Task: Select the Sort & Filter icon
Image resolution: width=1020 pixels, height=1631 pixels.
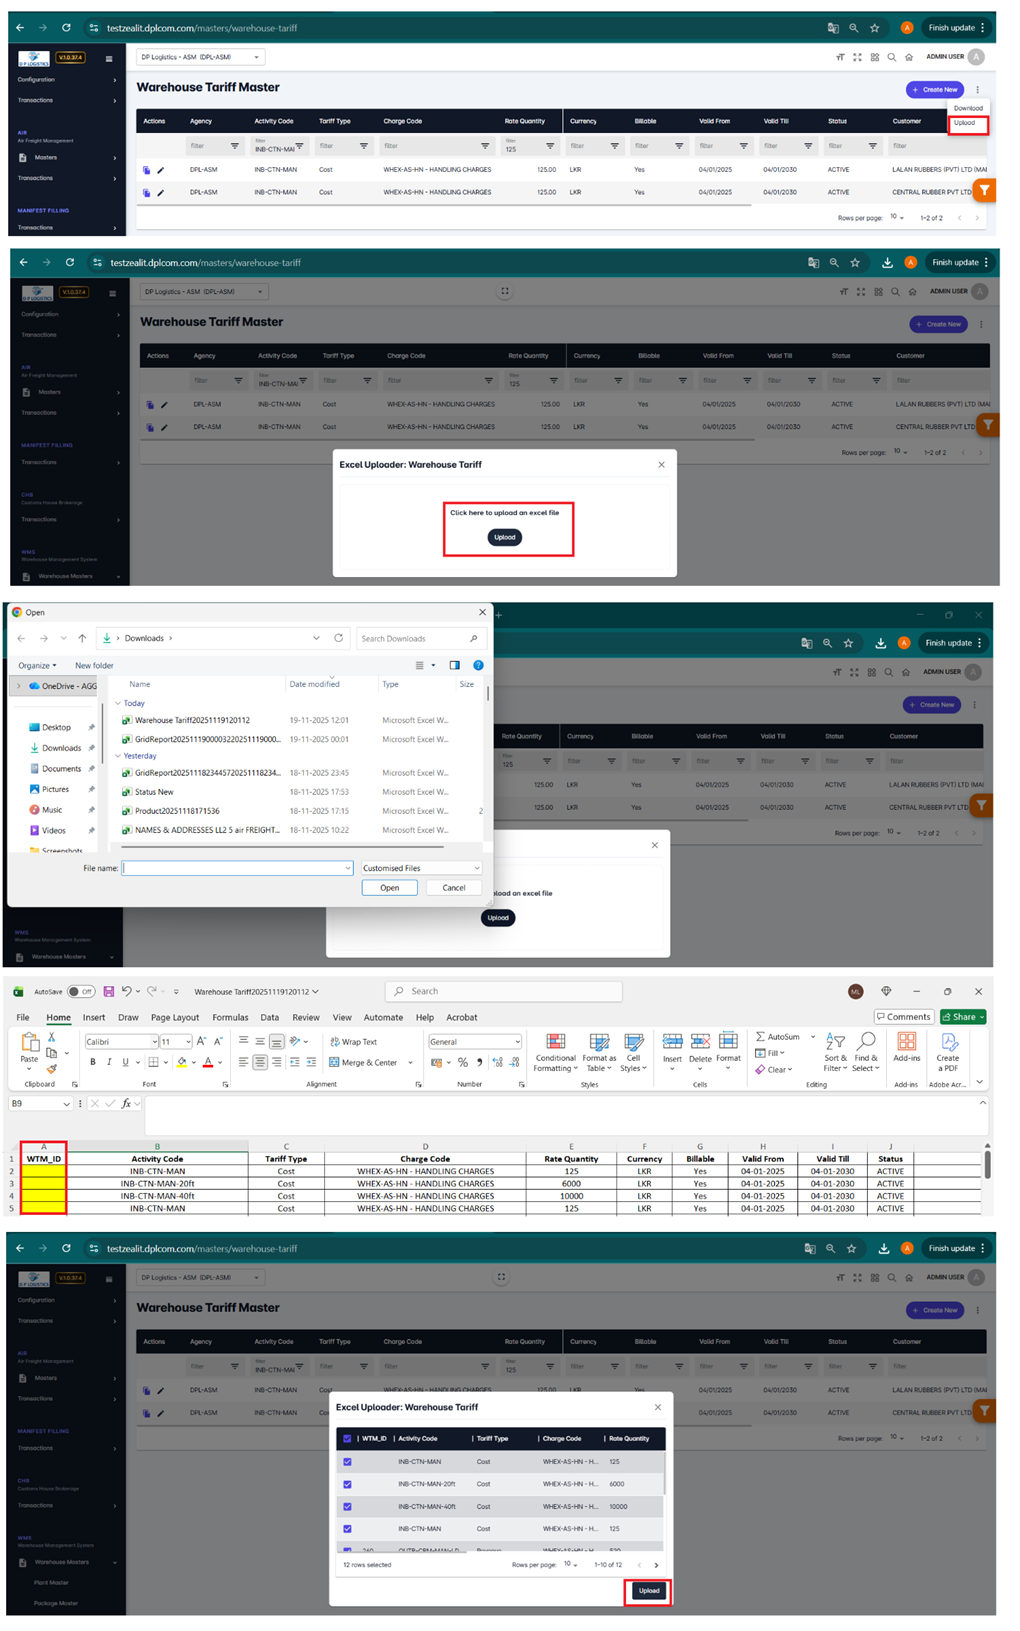Action: click(x=834, y=1043)
